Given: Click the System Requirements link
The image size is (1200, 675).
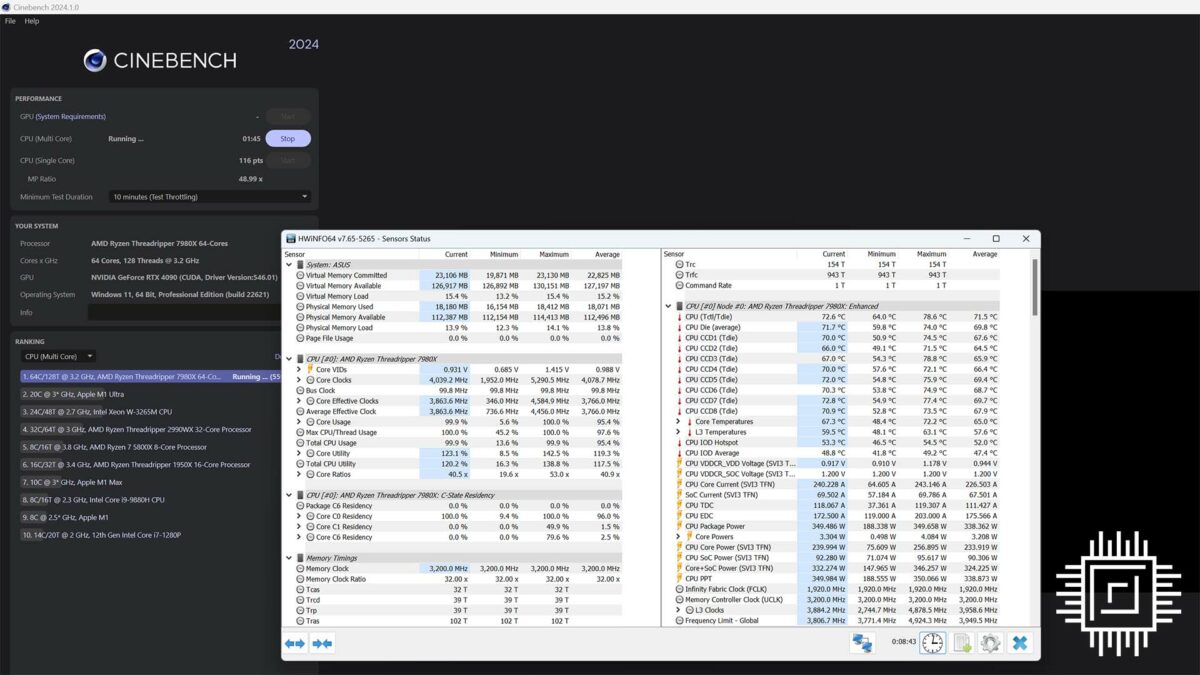Looking at the screenshot, I should tap(70, 117).
